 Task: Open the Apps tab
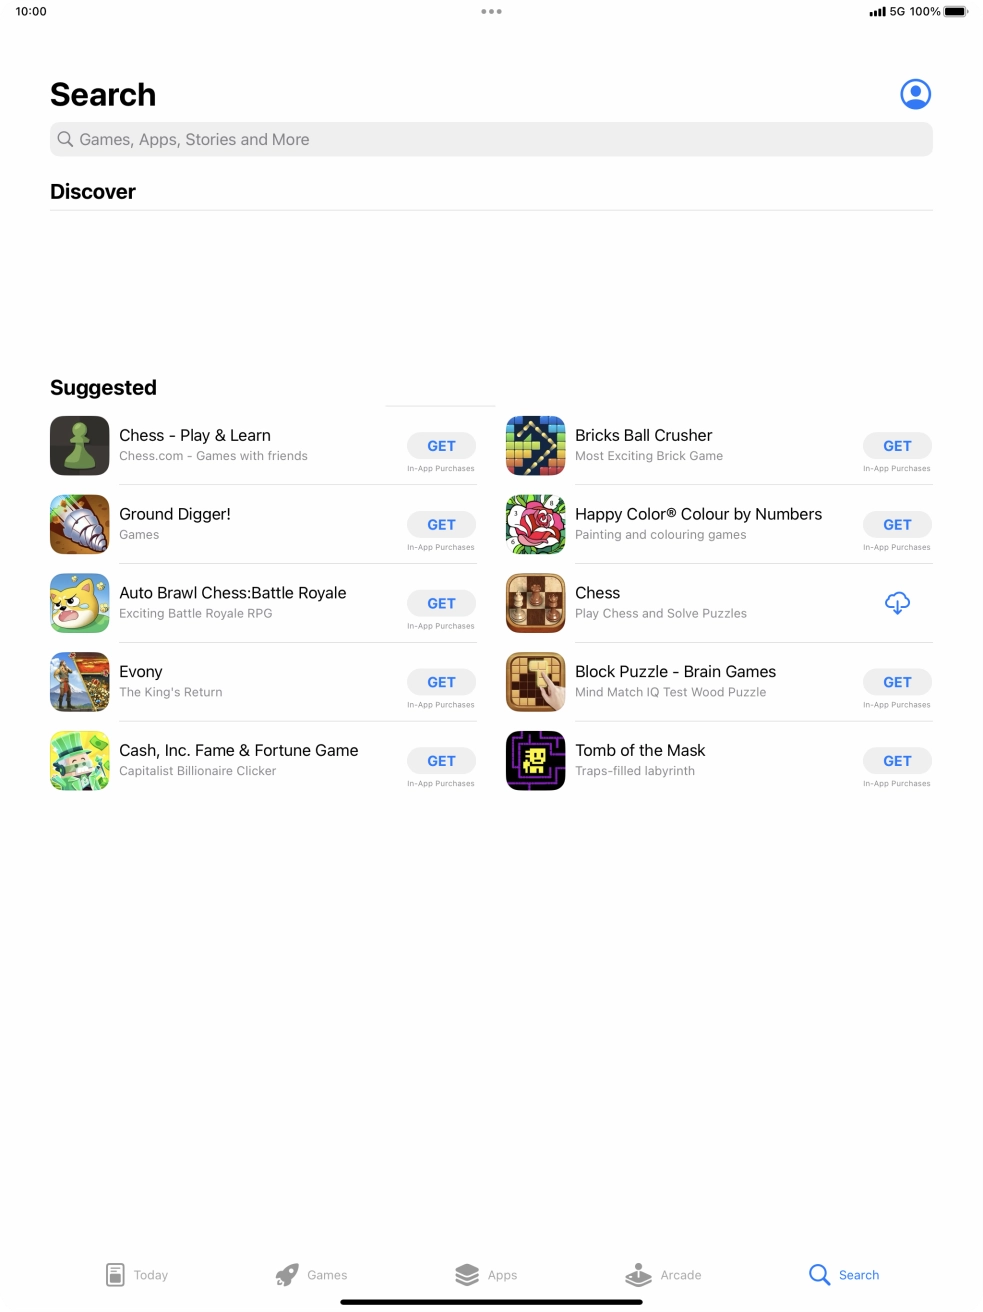click(x=486, y=1275)
